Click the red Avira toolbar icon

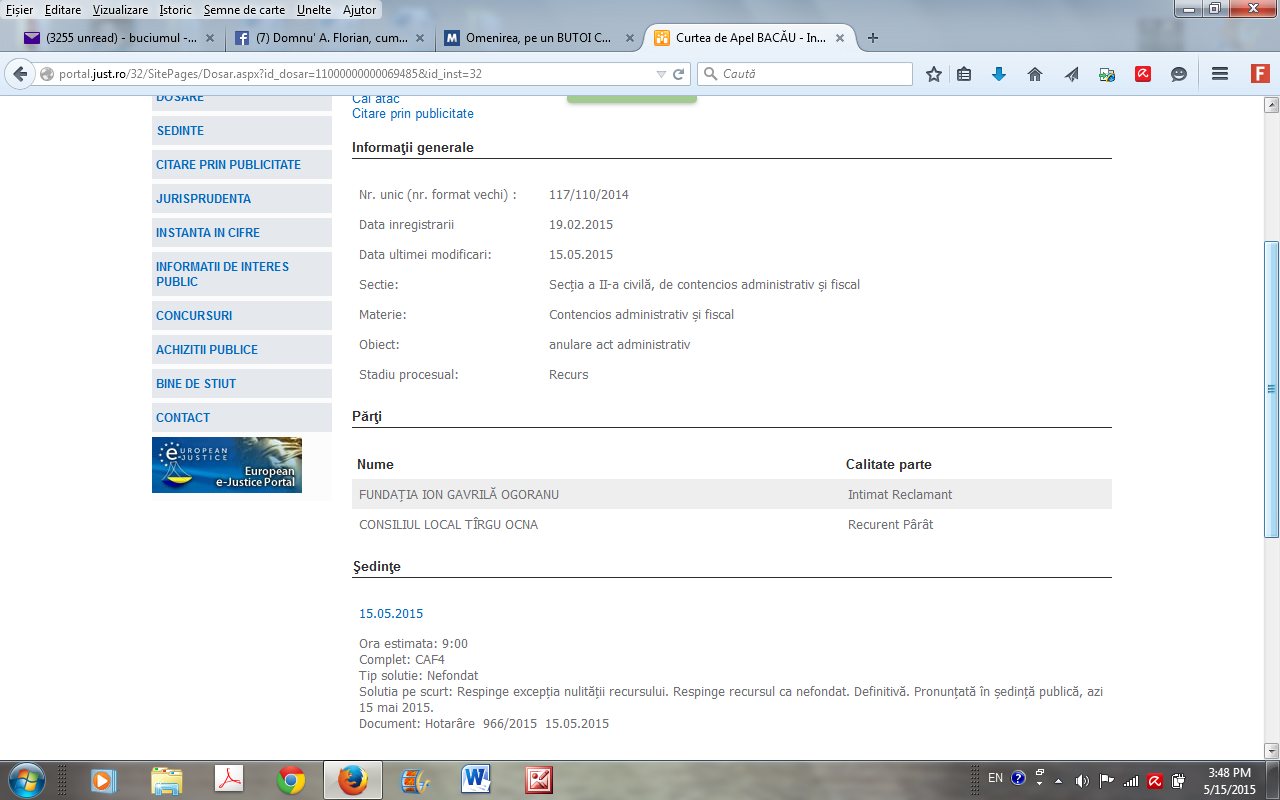coord(1142,74)
